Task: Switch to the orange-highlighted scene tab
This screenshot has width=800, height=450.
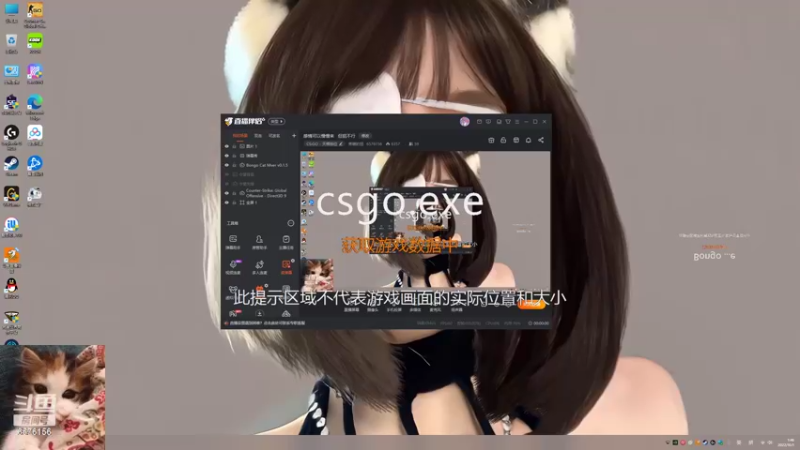Action: point(240,136)
